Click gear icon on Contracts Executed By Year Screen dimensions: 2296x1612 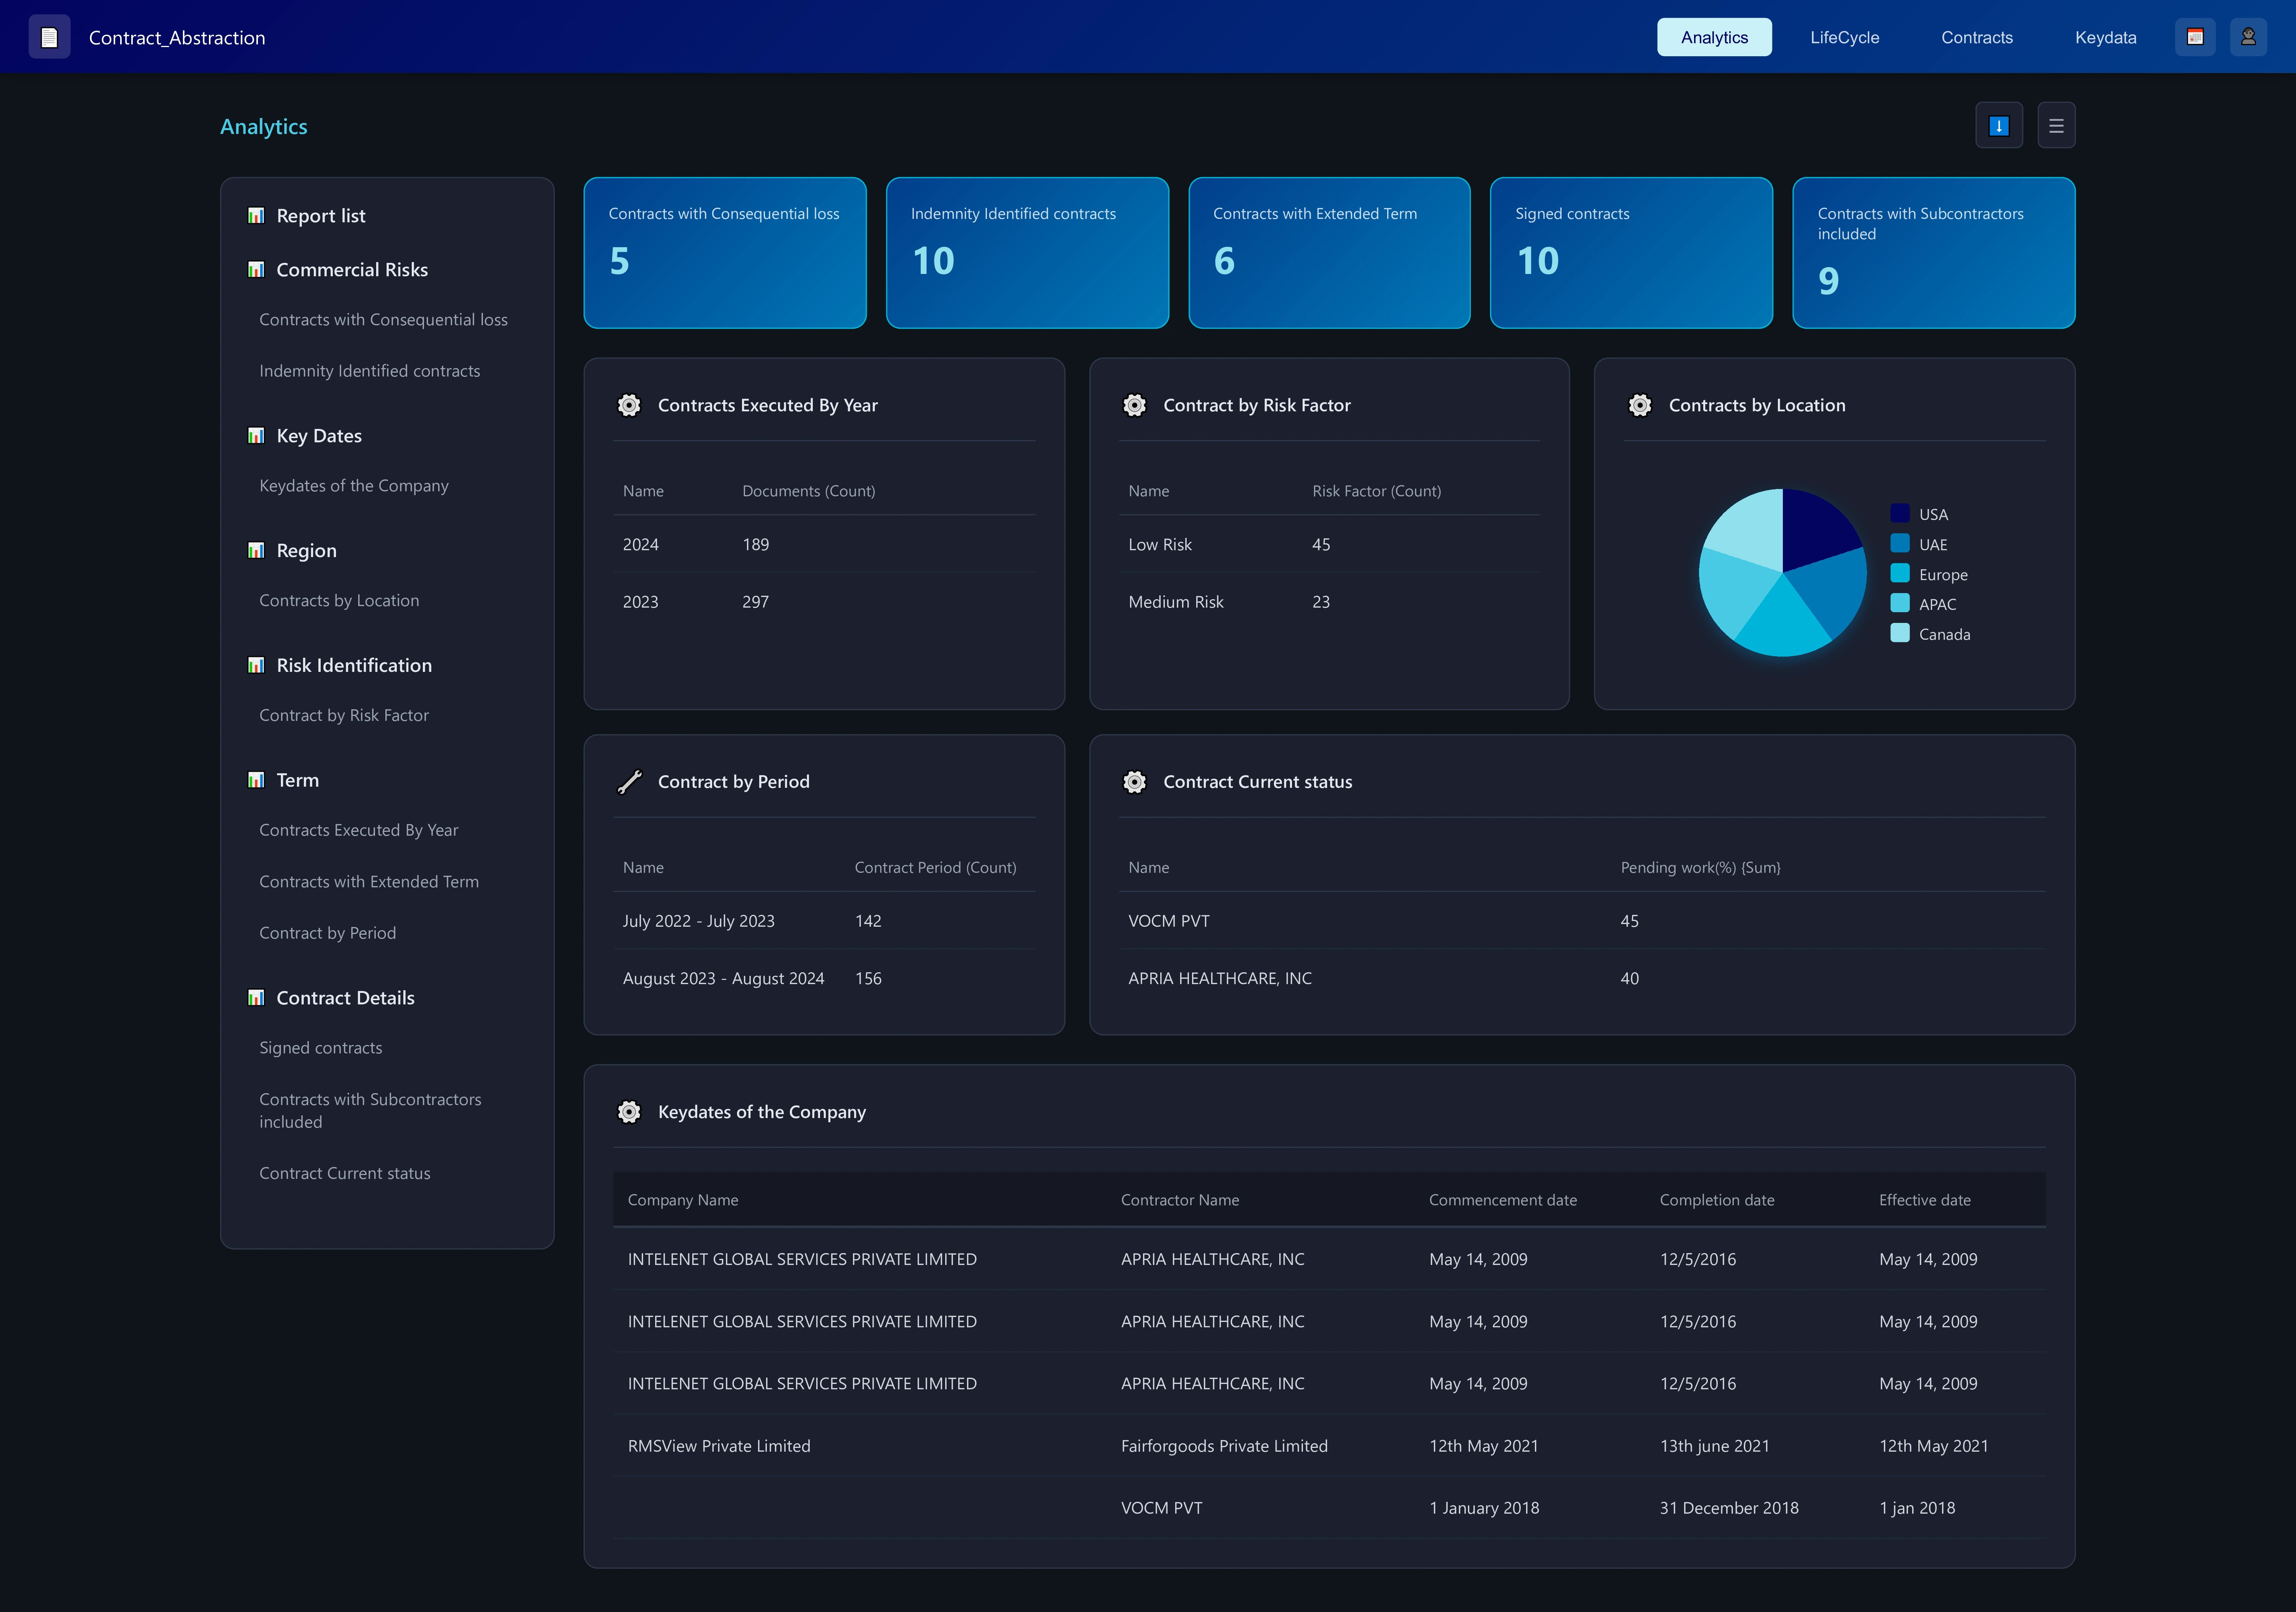[x=629, y=405]
